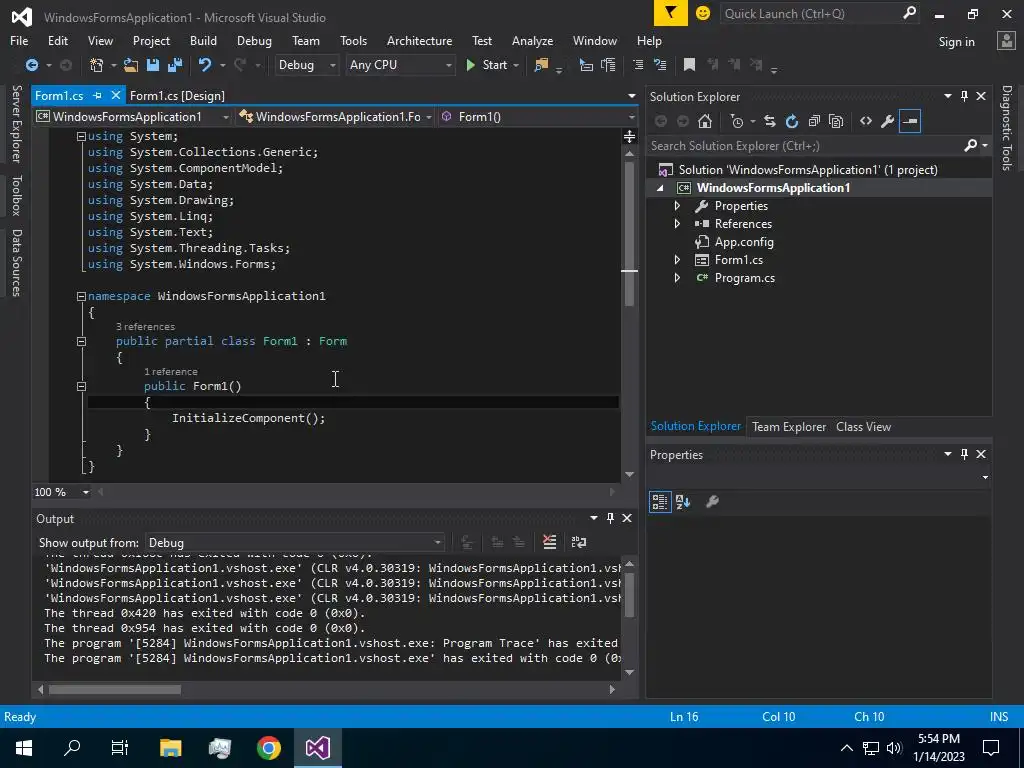Switch to Form1.cs [Design] tab
The height and width of the screenshot is (768, 1024).
pyautogui.click(x=177, y=95)
